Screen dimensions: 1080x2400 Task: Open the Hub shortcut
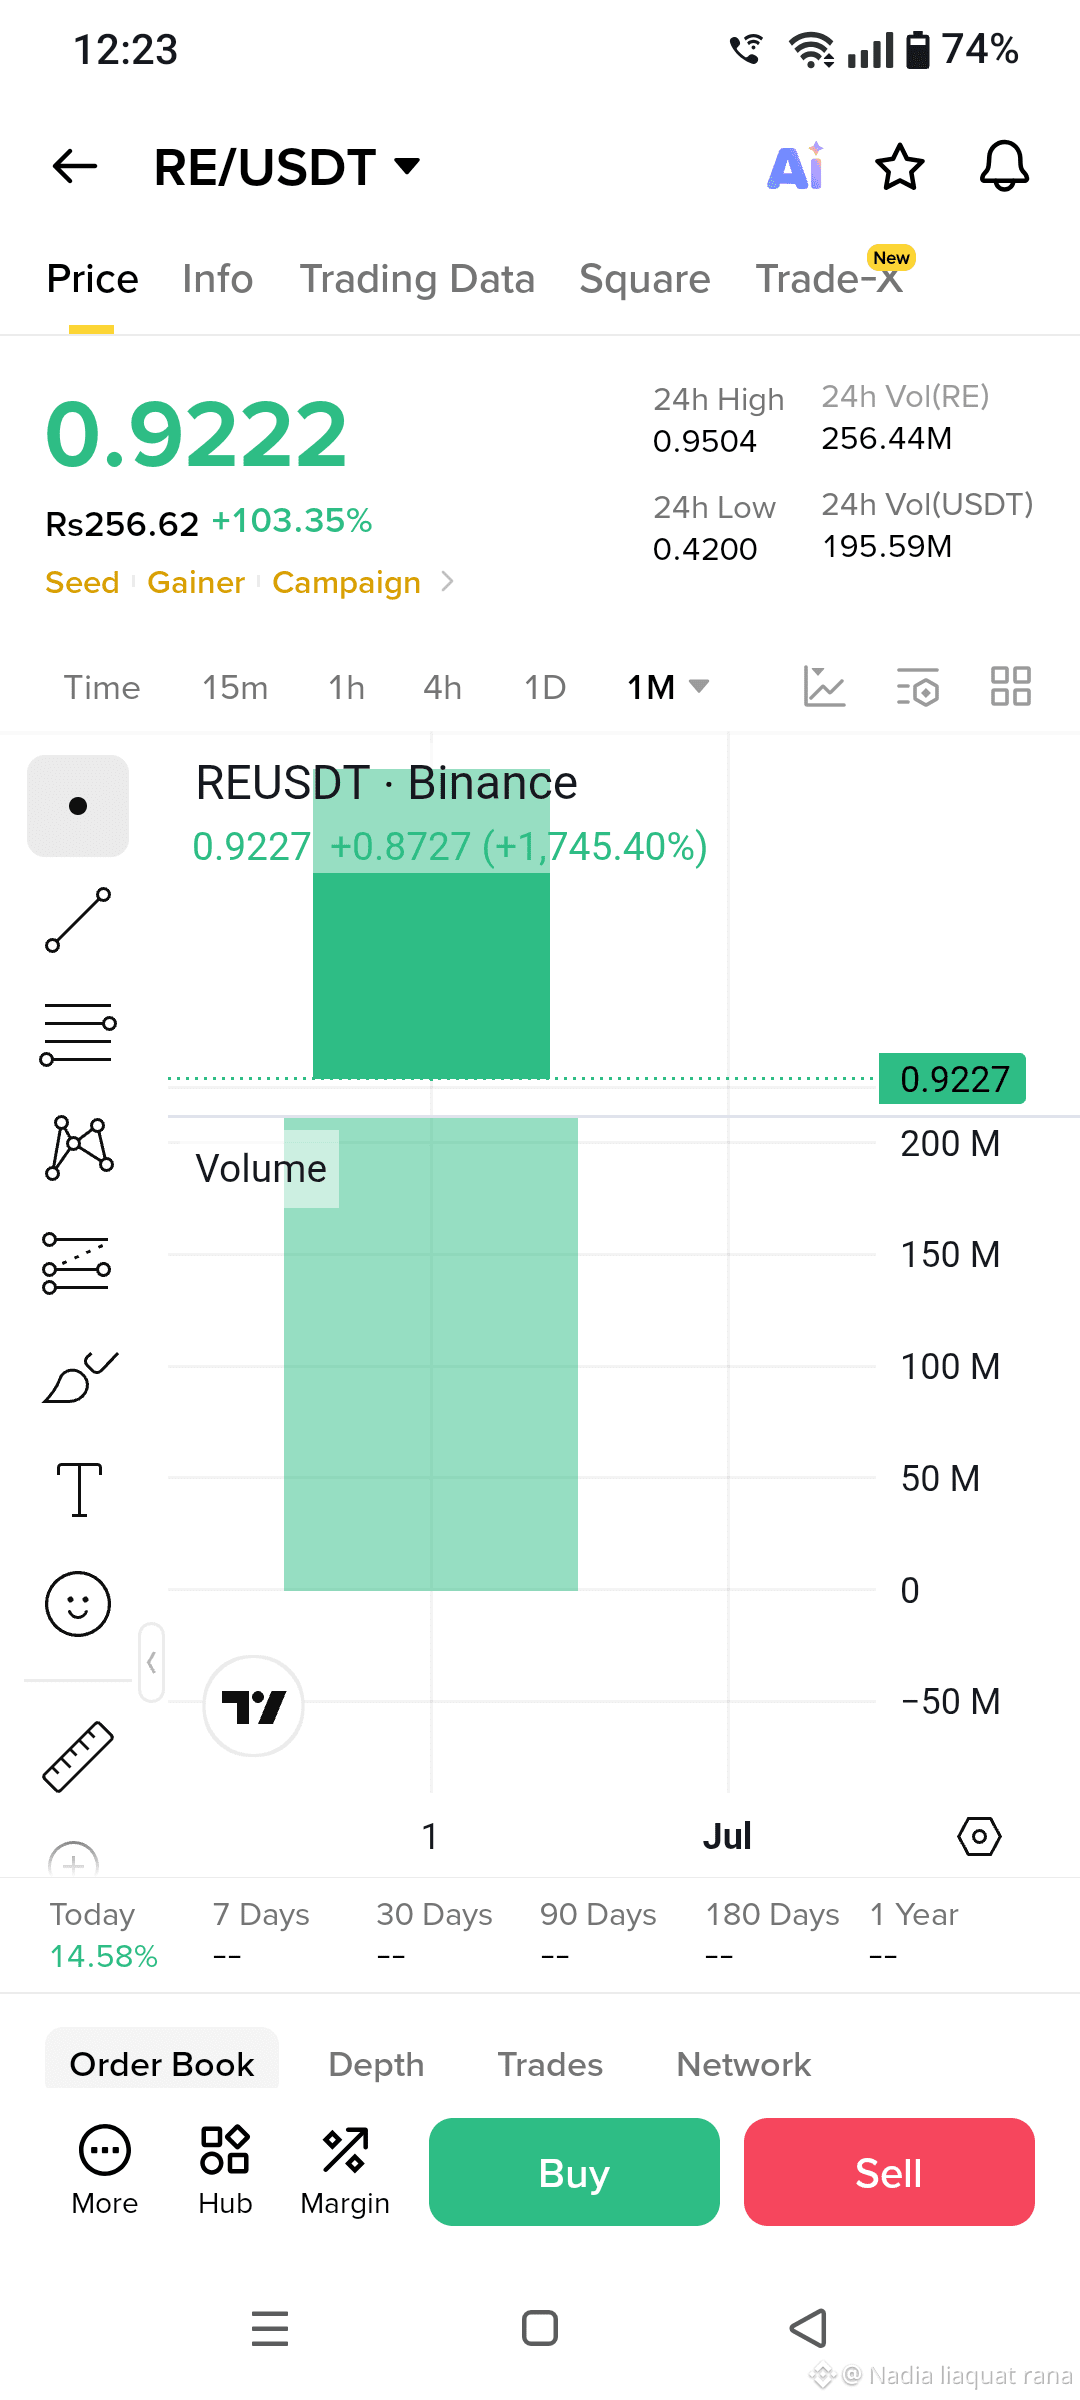coord(225,2170)
